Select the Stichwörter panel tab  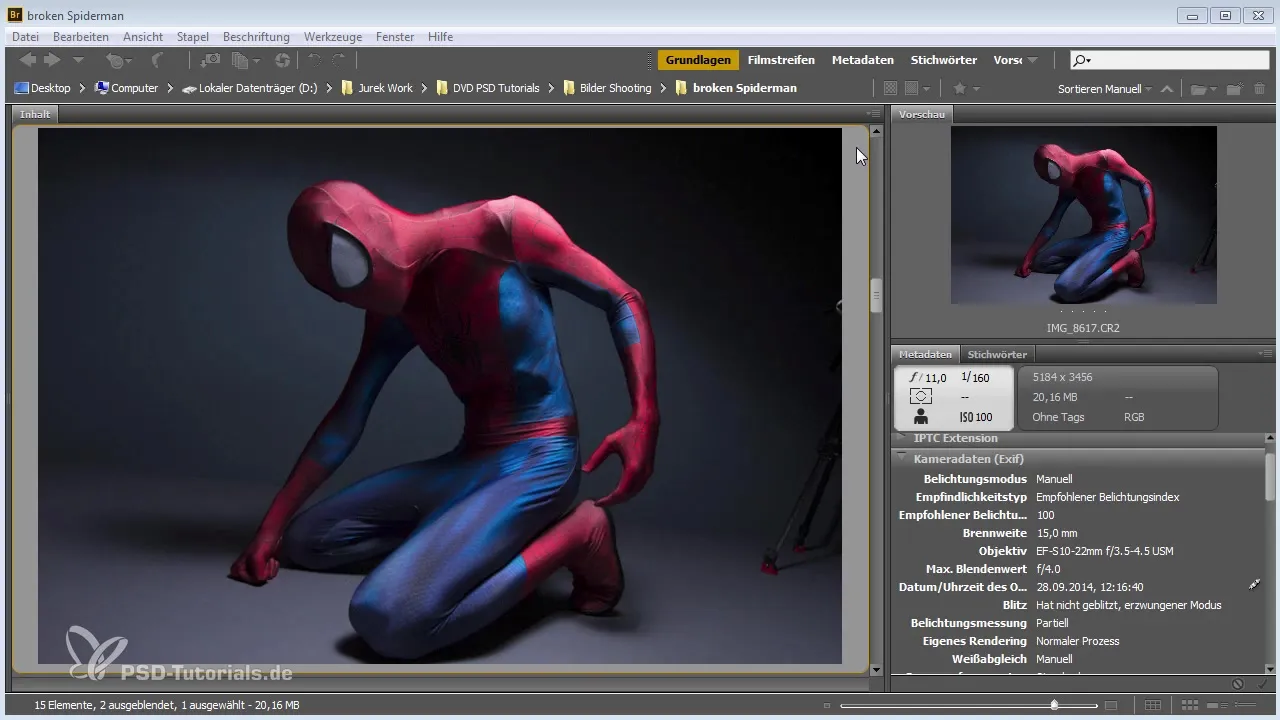pos(997,354)
